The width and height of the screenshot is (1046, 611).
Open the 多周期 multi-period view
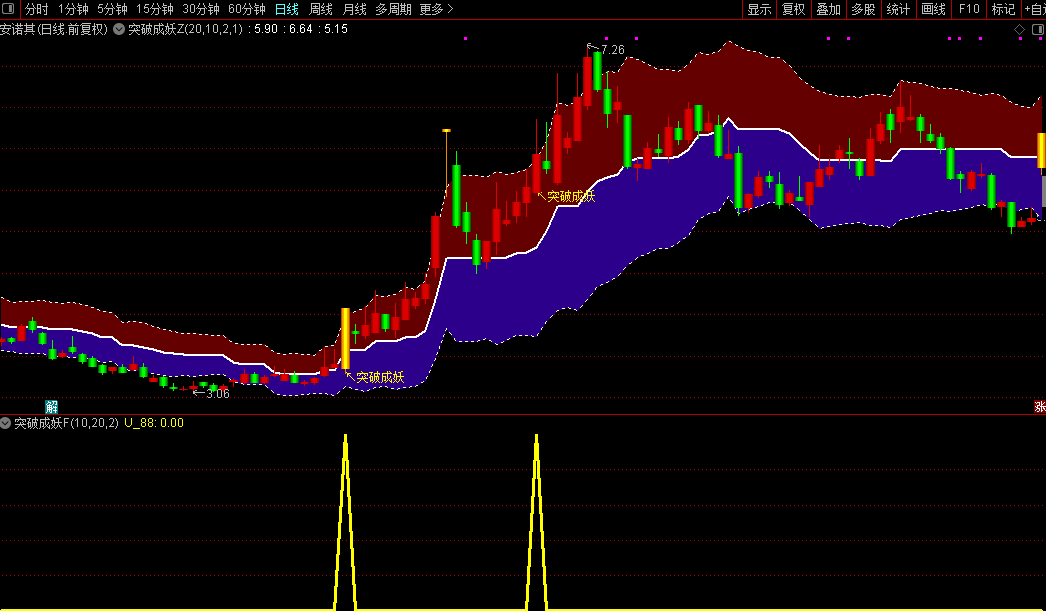(393, 9)
